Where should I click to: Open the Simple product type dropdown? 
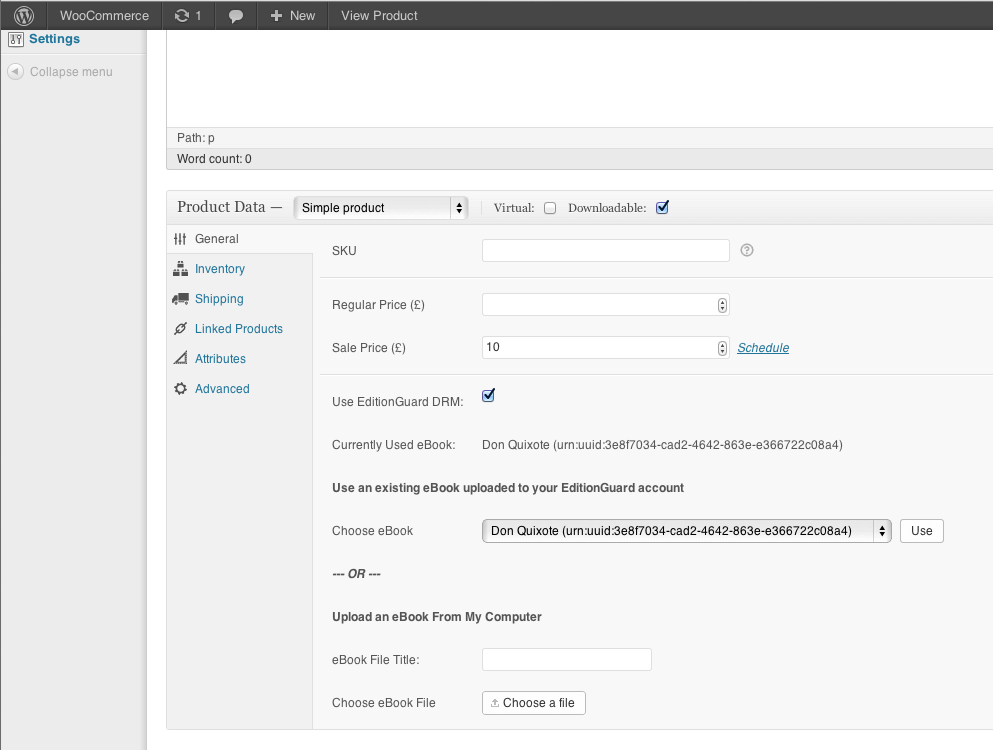pyautogui.click(x=381, y=208)
